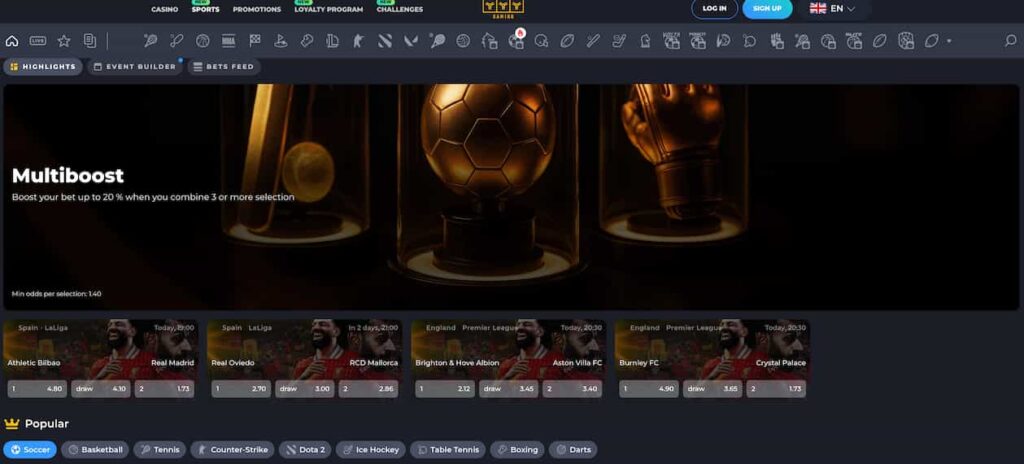Open the bet slip documents icon
The height and width of the screenshot is (464, 1024).
(90, 41)
